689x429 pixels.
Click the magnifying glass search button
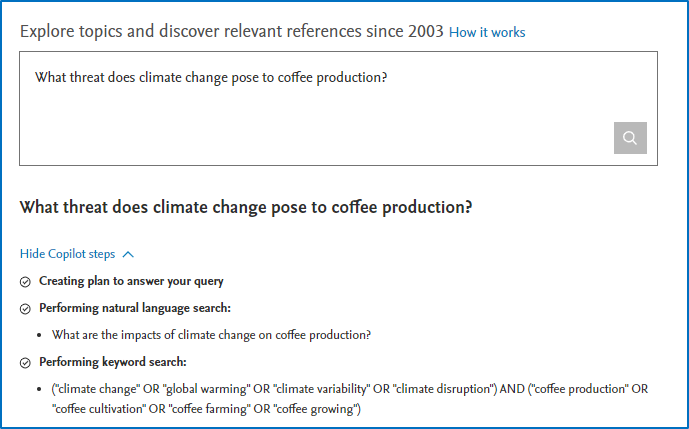point(630,138)
